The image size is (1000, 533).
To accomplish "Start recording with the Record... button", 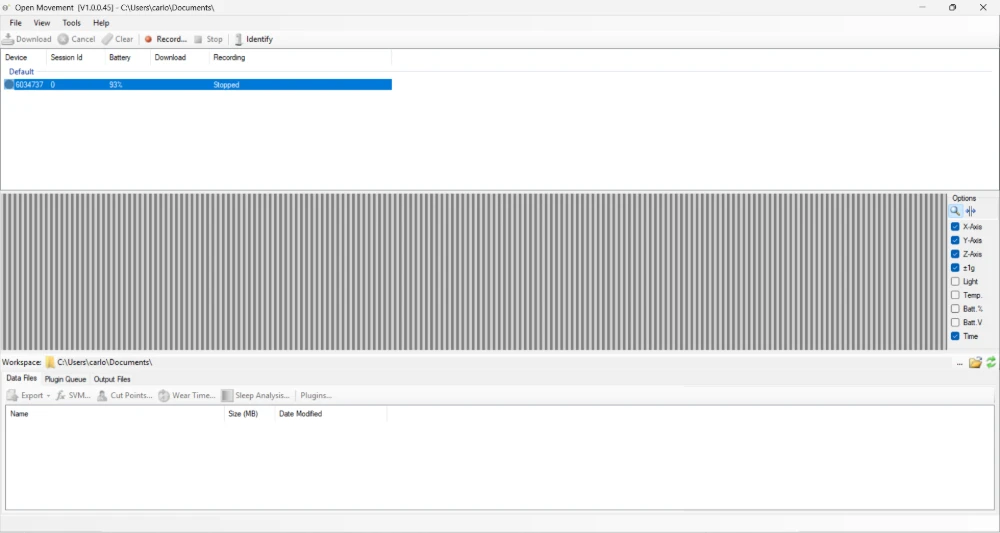I will 165,39.
